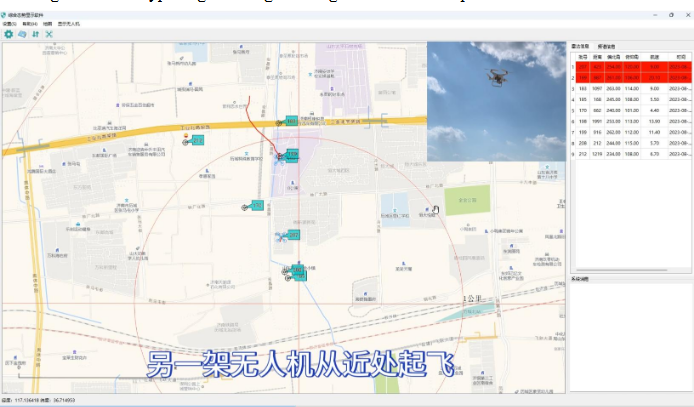Image resolution: width=694 pixels, height=407 pixels.
Task: Click the drone camera video feed
Action: (x=496, y=101)
